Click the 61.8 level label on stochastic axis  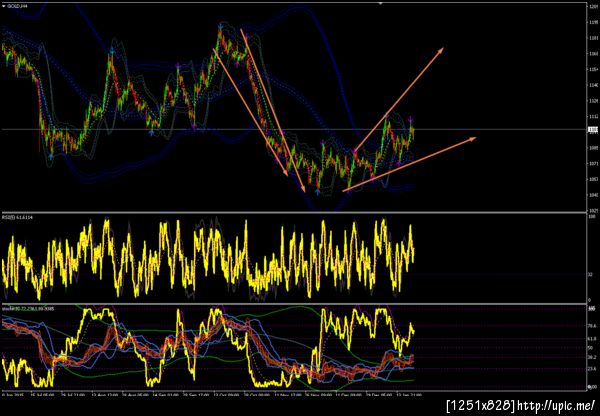coord(592,339)
